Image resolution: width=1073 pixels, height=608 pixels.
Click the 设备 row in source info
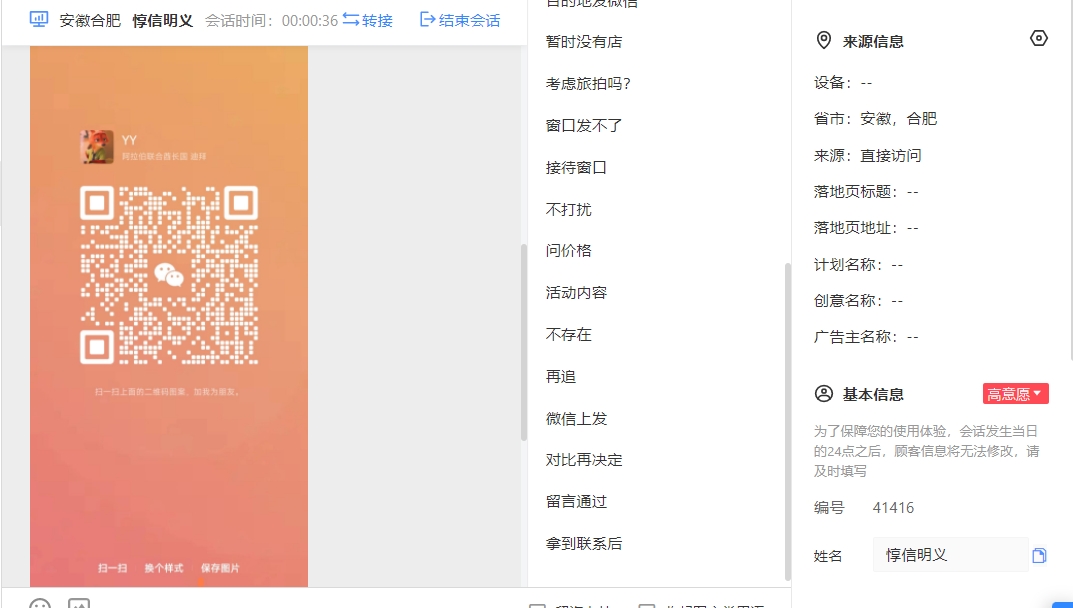[x=843, y=83]
